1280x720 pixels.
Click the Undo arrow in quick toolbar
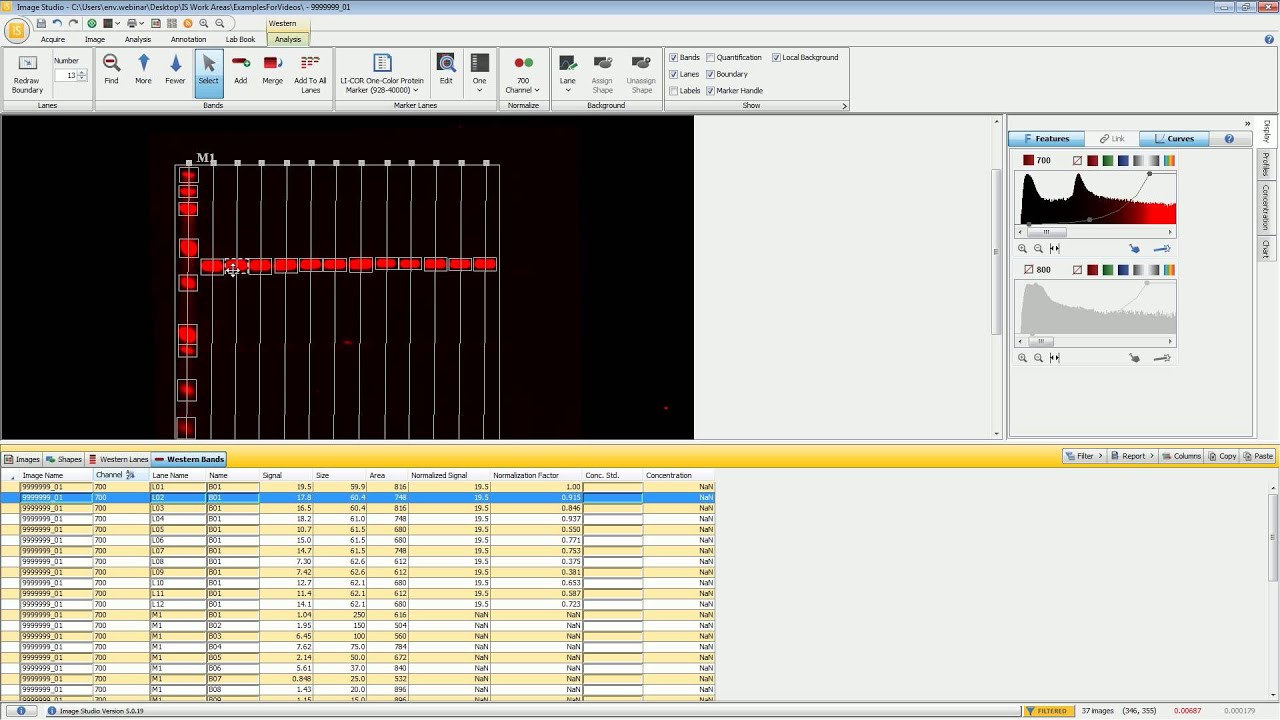pyautogui.click(x=57, y=23)
